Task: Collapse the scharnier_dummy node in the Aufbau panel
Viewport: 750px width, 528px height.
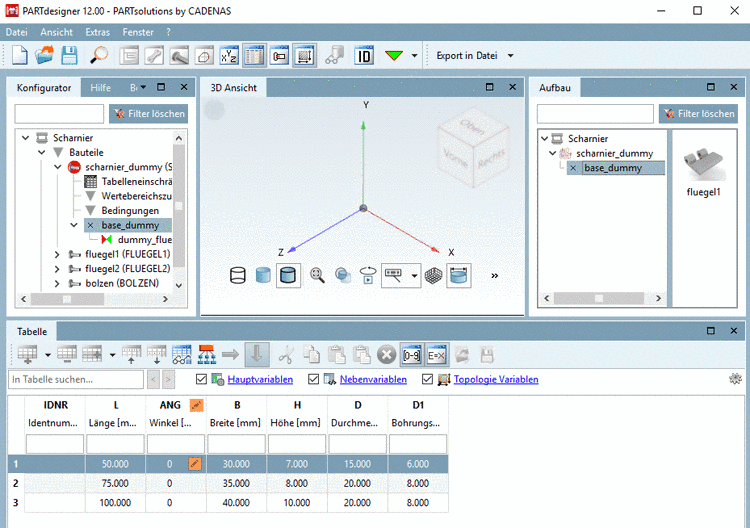Action: 552,153
